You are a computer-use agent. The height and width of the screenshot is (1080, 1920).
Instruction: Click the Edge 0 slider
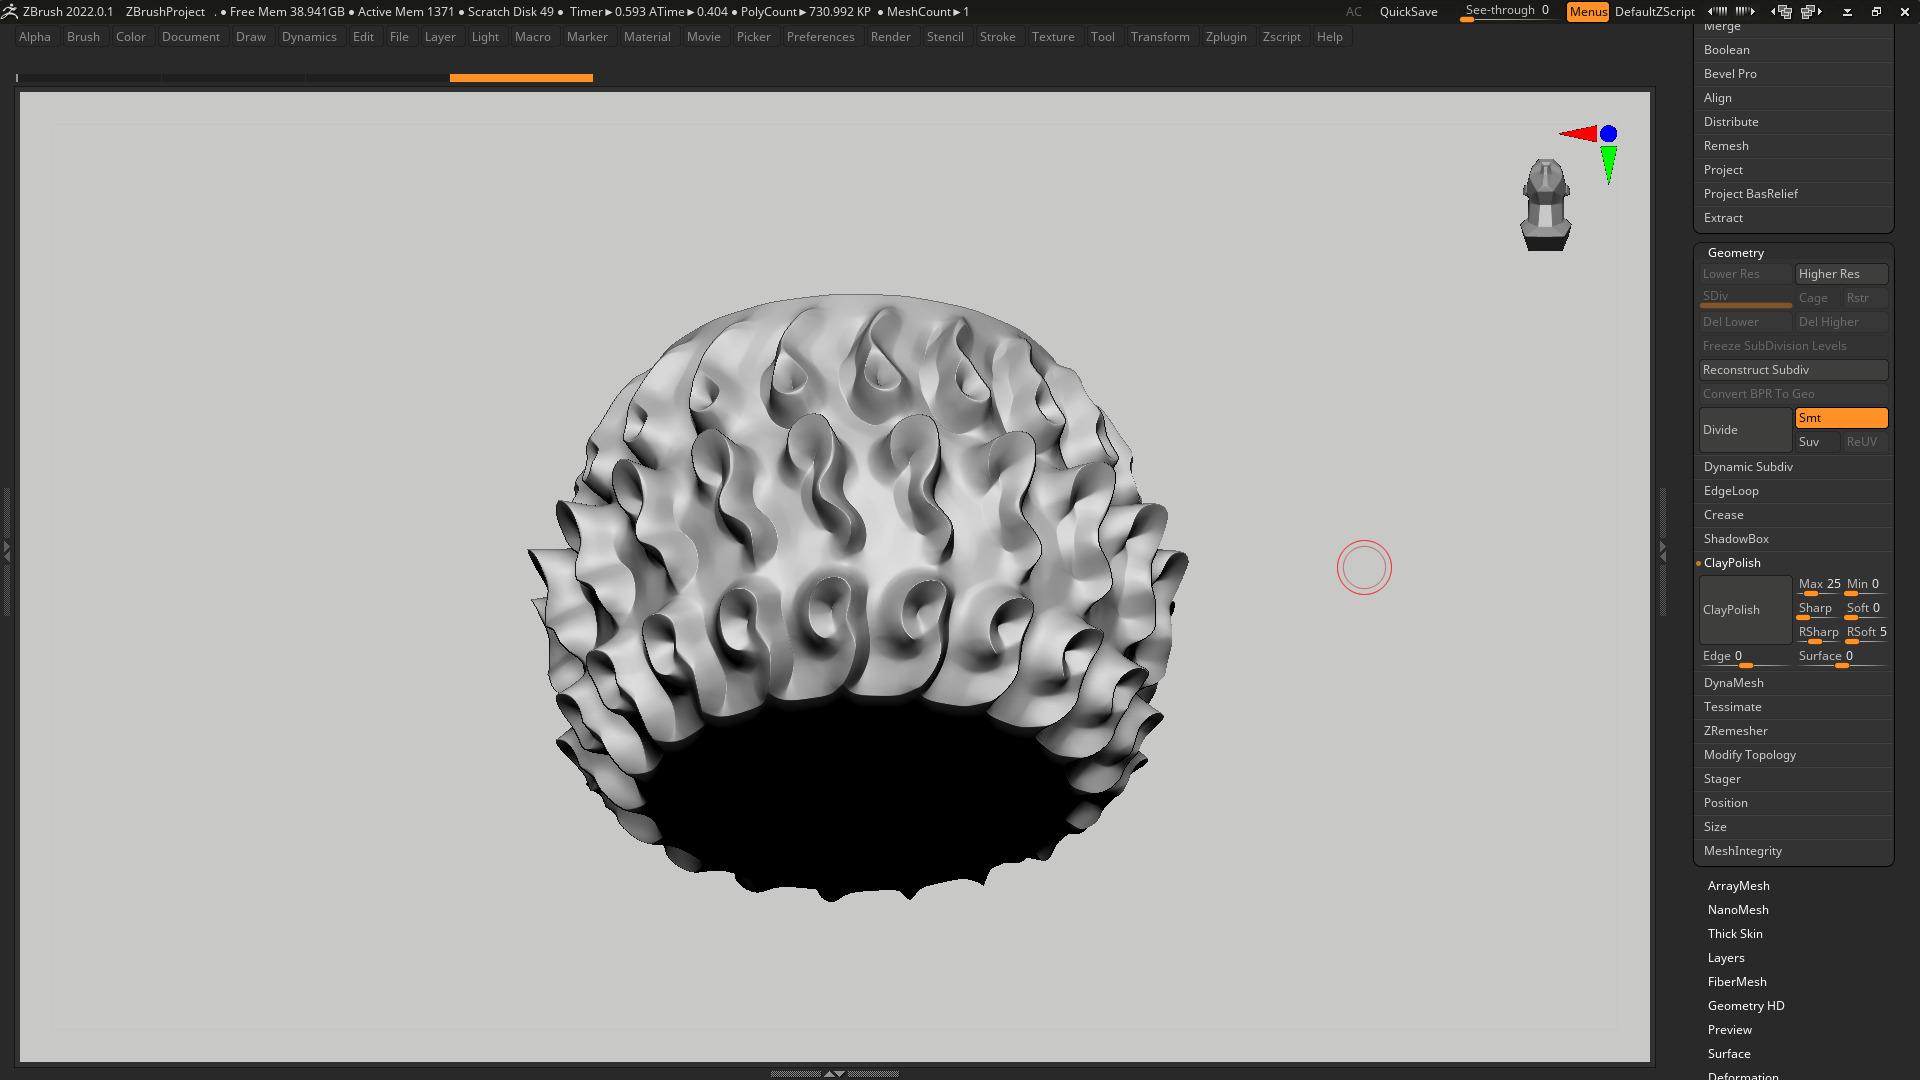[x=1745, y=657]
